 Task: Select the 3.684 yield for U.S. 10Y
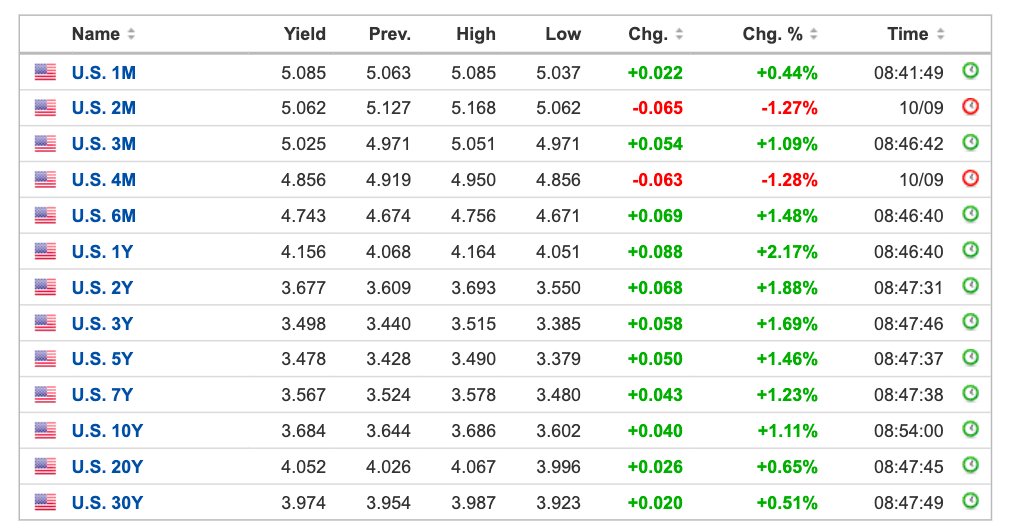303,430
